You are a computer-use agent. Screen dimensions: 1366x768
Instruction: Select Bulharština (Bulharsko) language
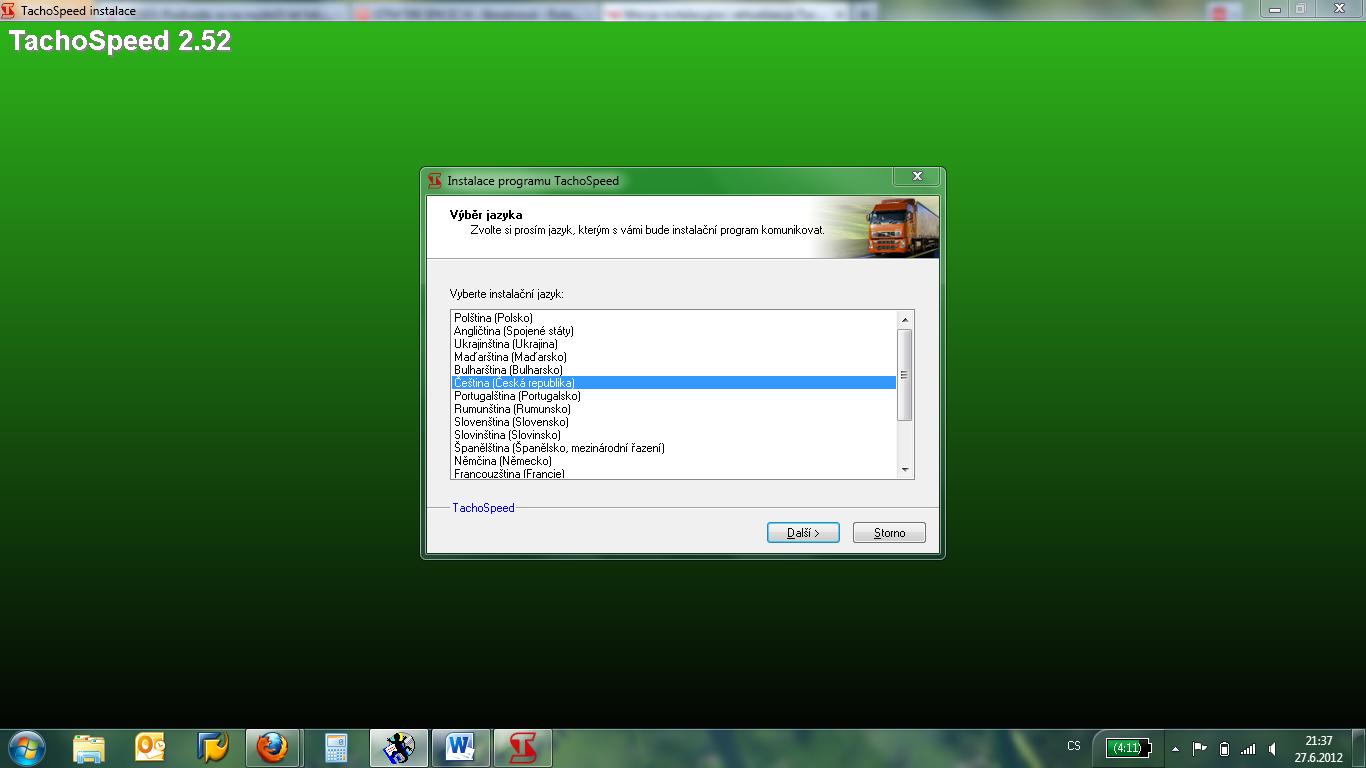pyautogui.click(x=673, y=370)
